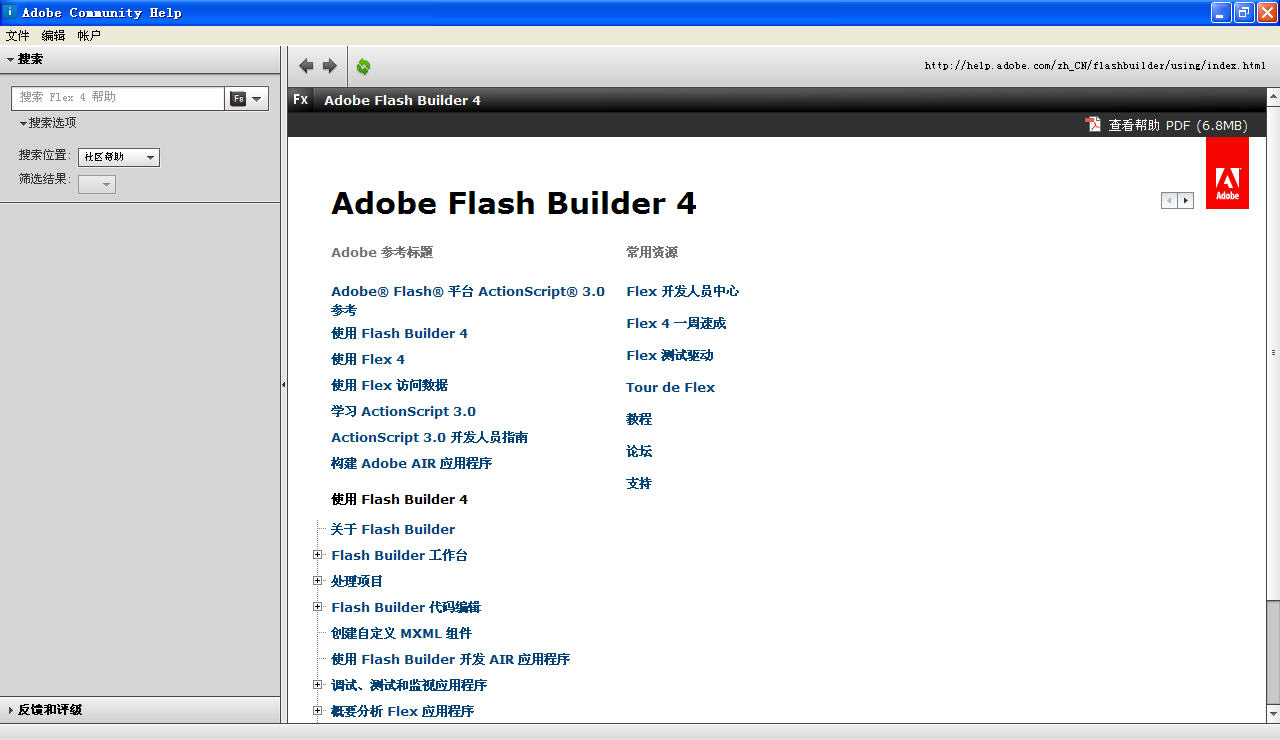
Task: Open the Tour de Flex link
Action: point(670,387)
